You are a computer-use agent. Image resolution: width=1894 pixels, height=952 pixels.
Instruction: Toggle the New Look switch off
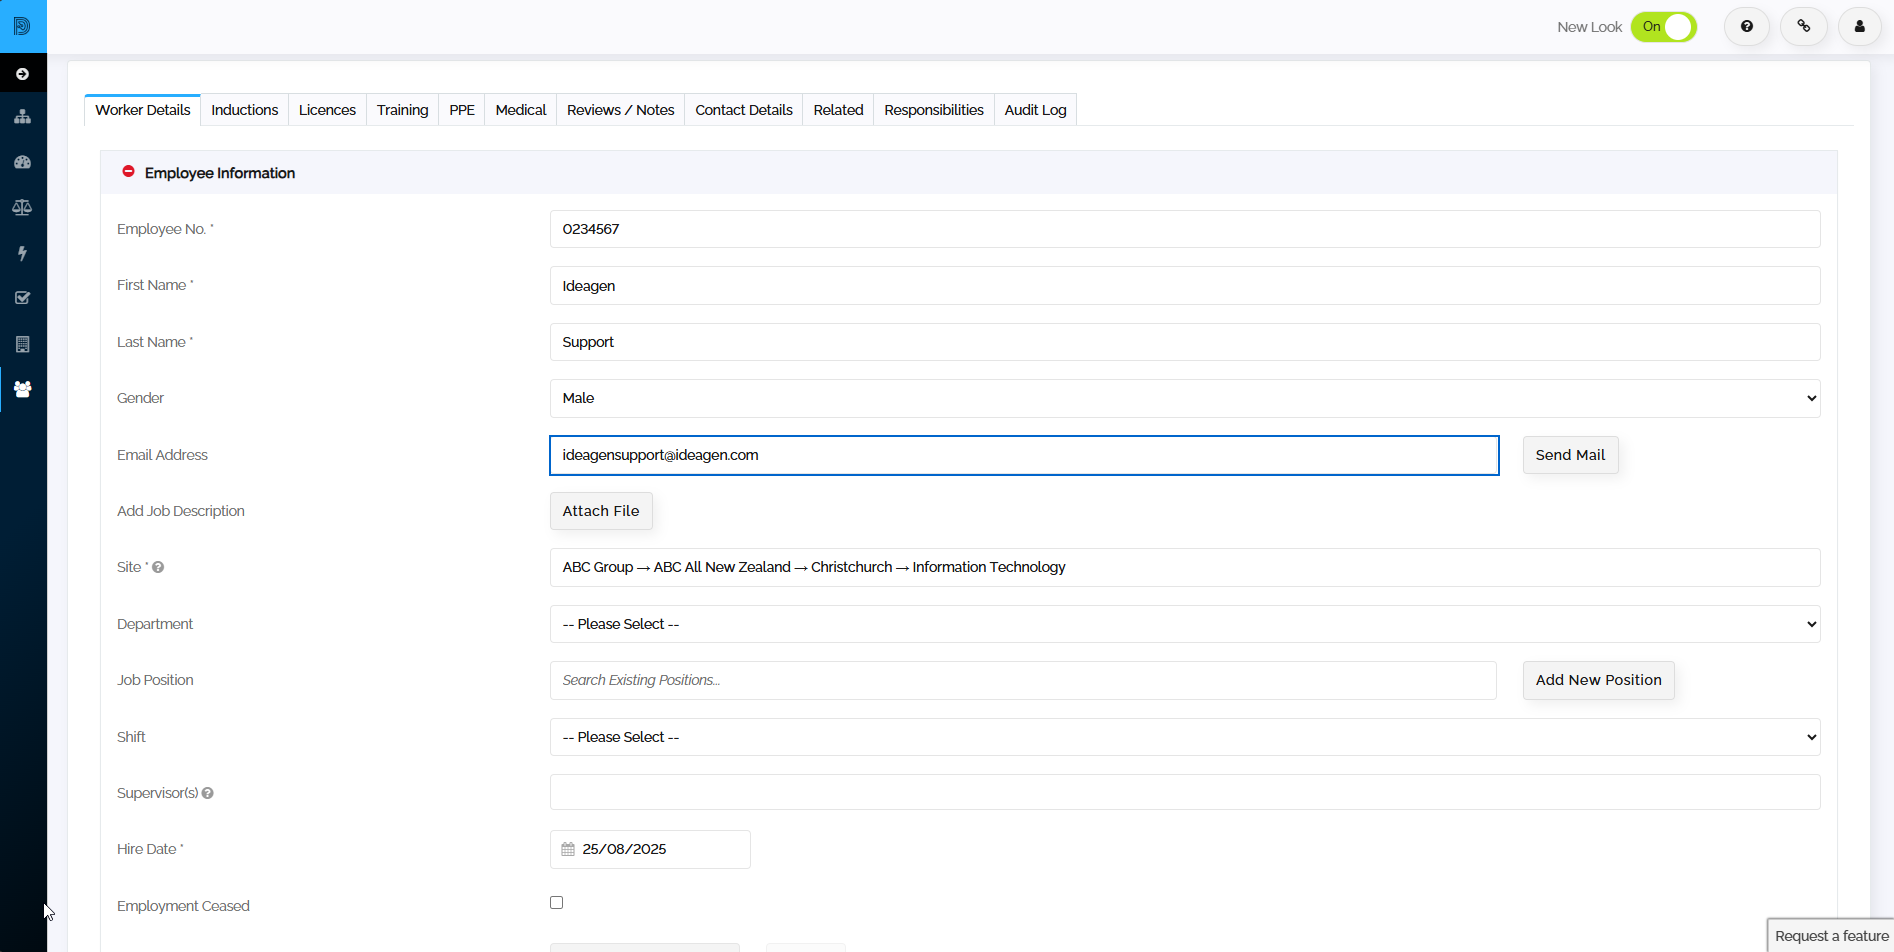[x=1664, y=27]
